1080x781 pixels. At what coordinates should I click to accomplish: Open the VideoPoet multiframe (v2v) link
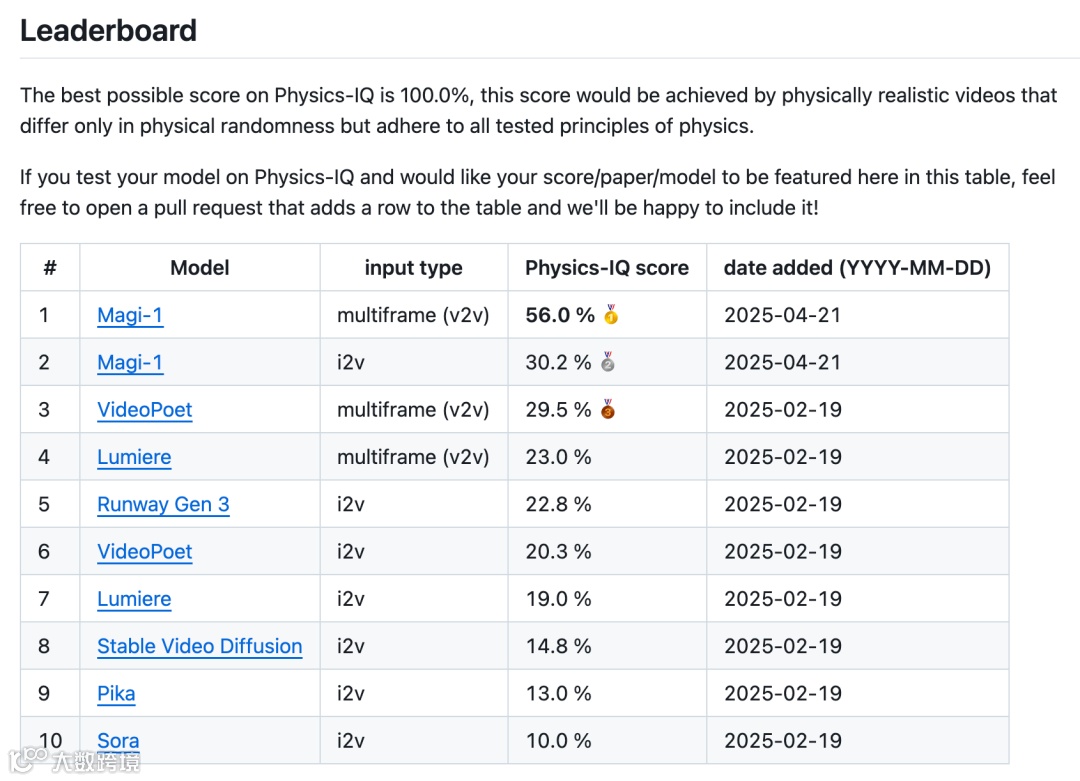point(145,409)
